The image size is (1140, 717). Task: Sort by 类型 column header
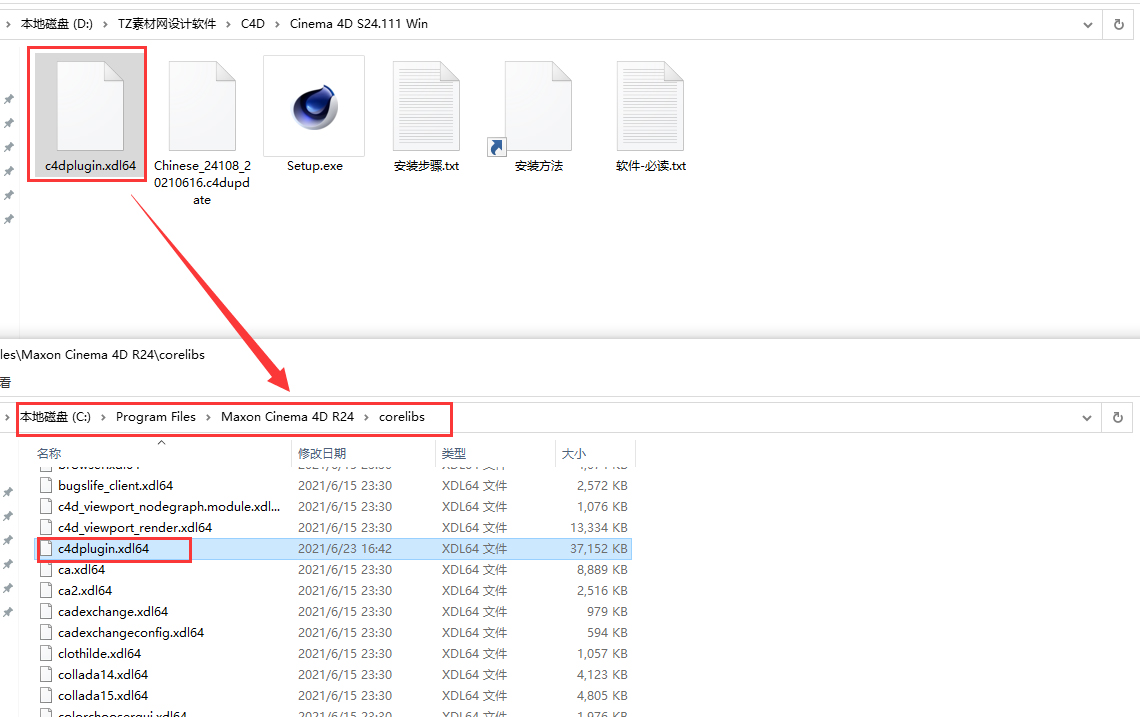(x=454, y=453)
